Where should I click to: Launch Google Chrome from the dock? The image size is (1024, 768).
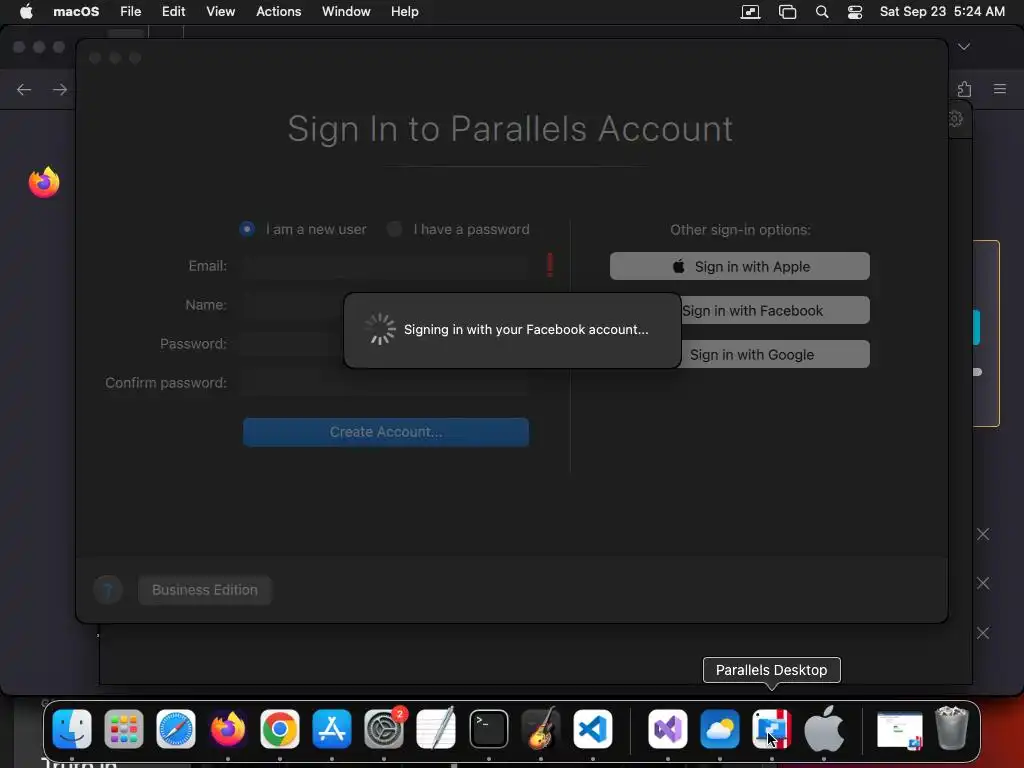click(x=280, y=729)
